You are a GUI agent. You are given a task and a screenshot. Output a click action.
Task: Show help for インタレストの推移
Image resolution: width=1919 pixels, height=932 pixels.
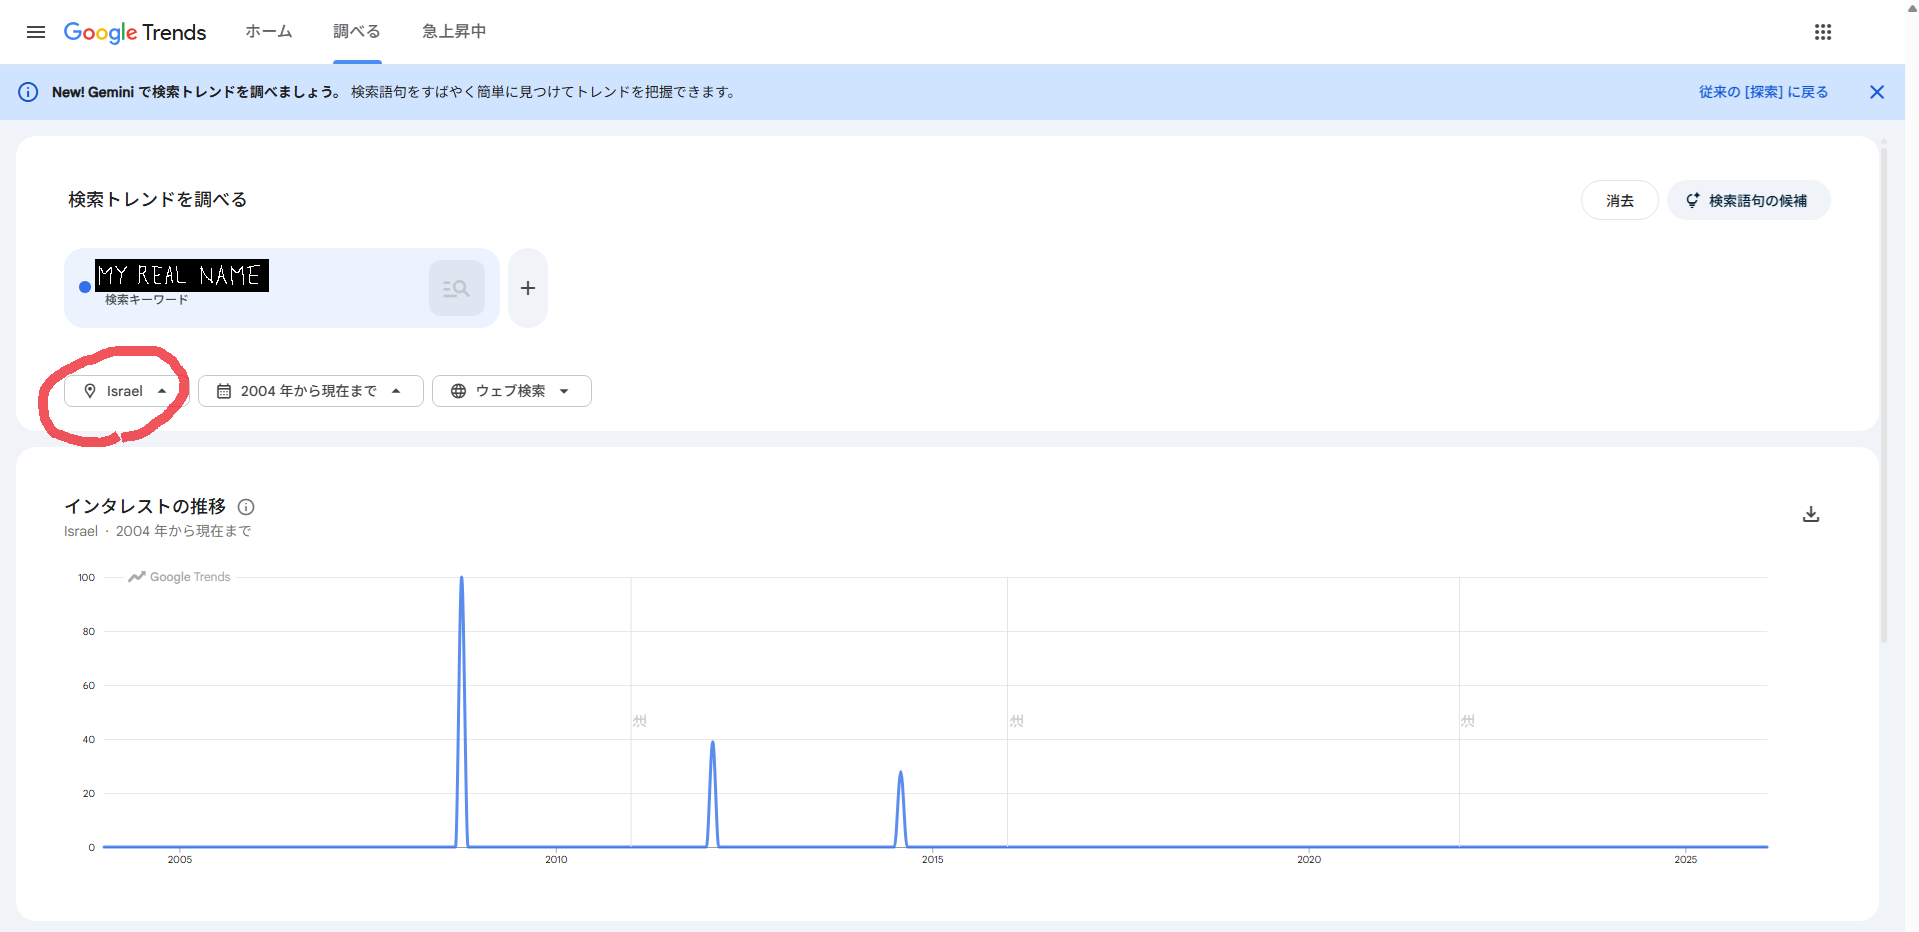pos(246,507)
